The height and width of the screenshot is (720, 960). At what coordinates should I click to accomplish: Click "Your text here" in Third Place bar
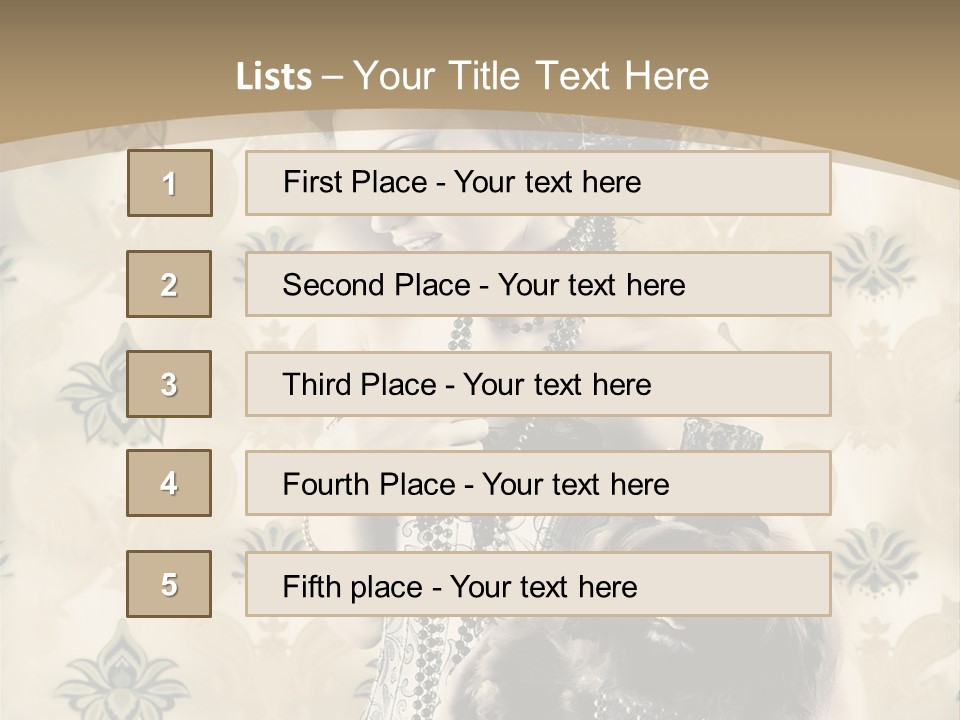click(x=557, y=385)
